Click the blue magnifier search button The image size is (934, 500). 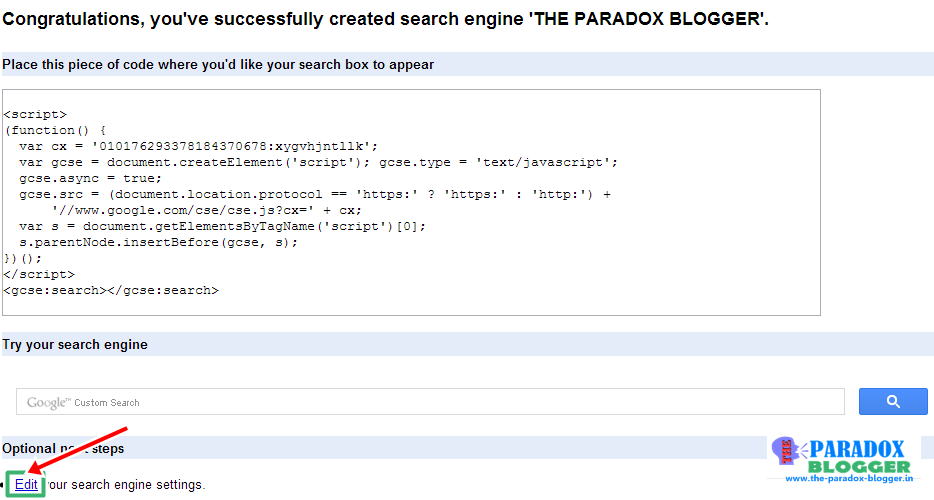coord(893,402)
